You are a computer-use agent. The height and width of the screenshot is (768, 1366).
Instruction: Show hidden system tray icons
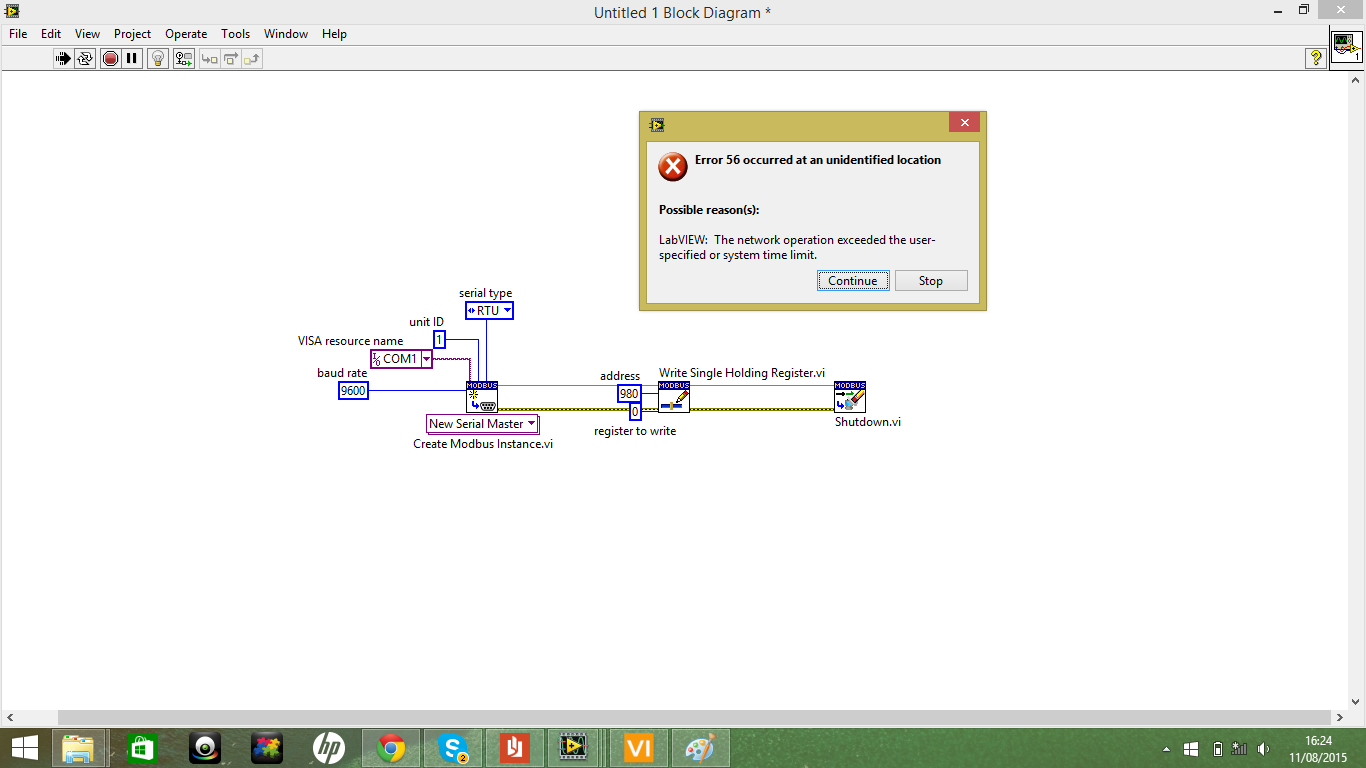[x=1167, y=749]
